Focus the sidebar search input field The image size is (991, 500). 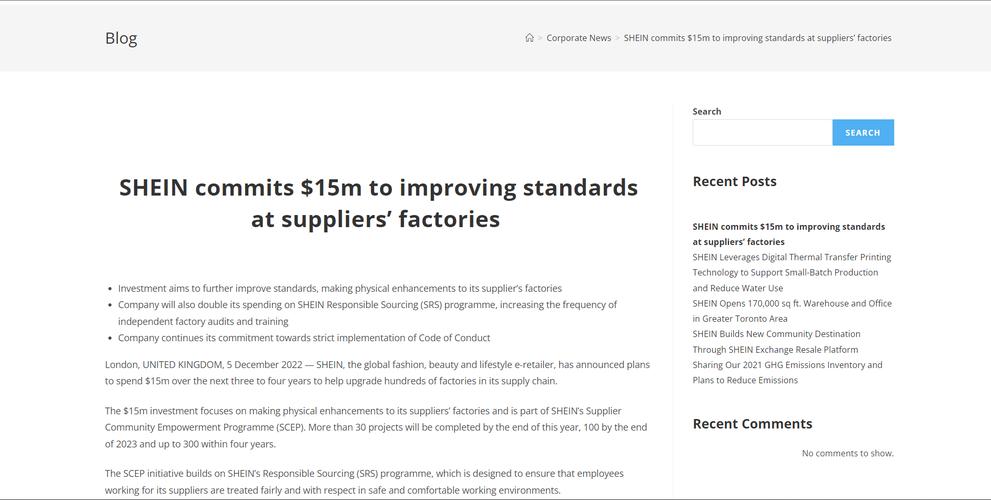click(762, 133)
